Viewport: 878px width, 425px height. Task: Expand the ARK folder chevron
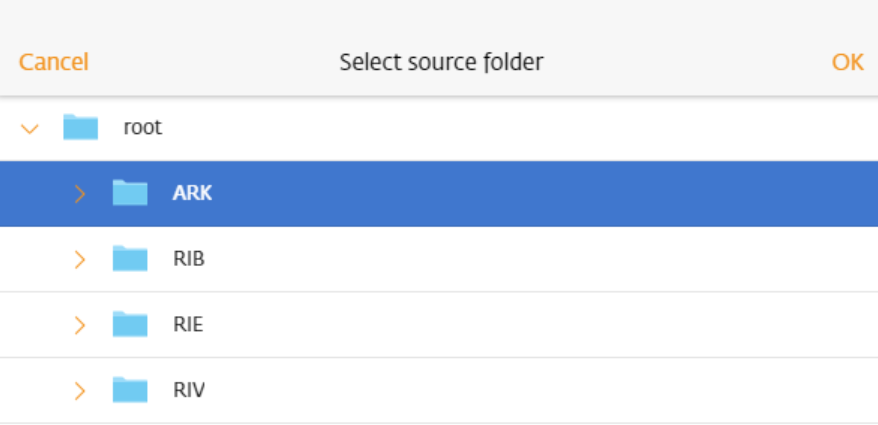click(x=80, y=194)
